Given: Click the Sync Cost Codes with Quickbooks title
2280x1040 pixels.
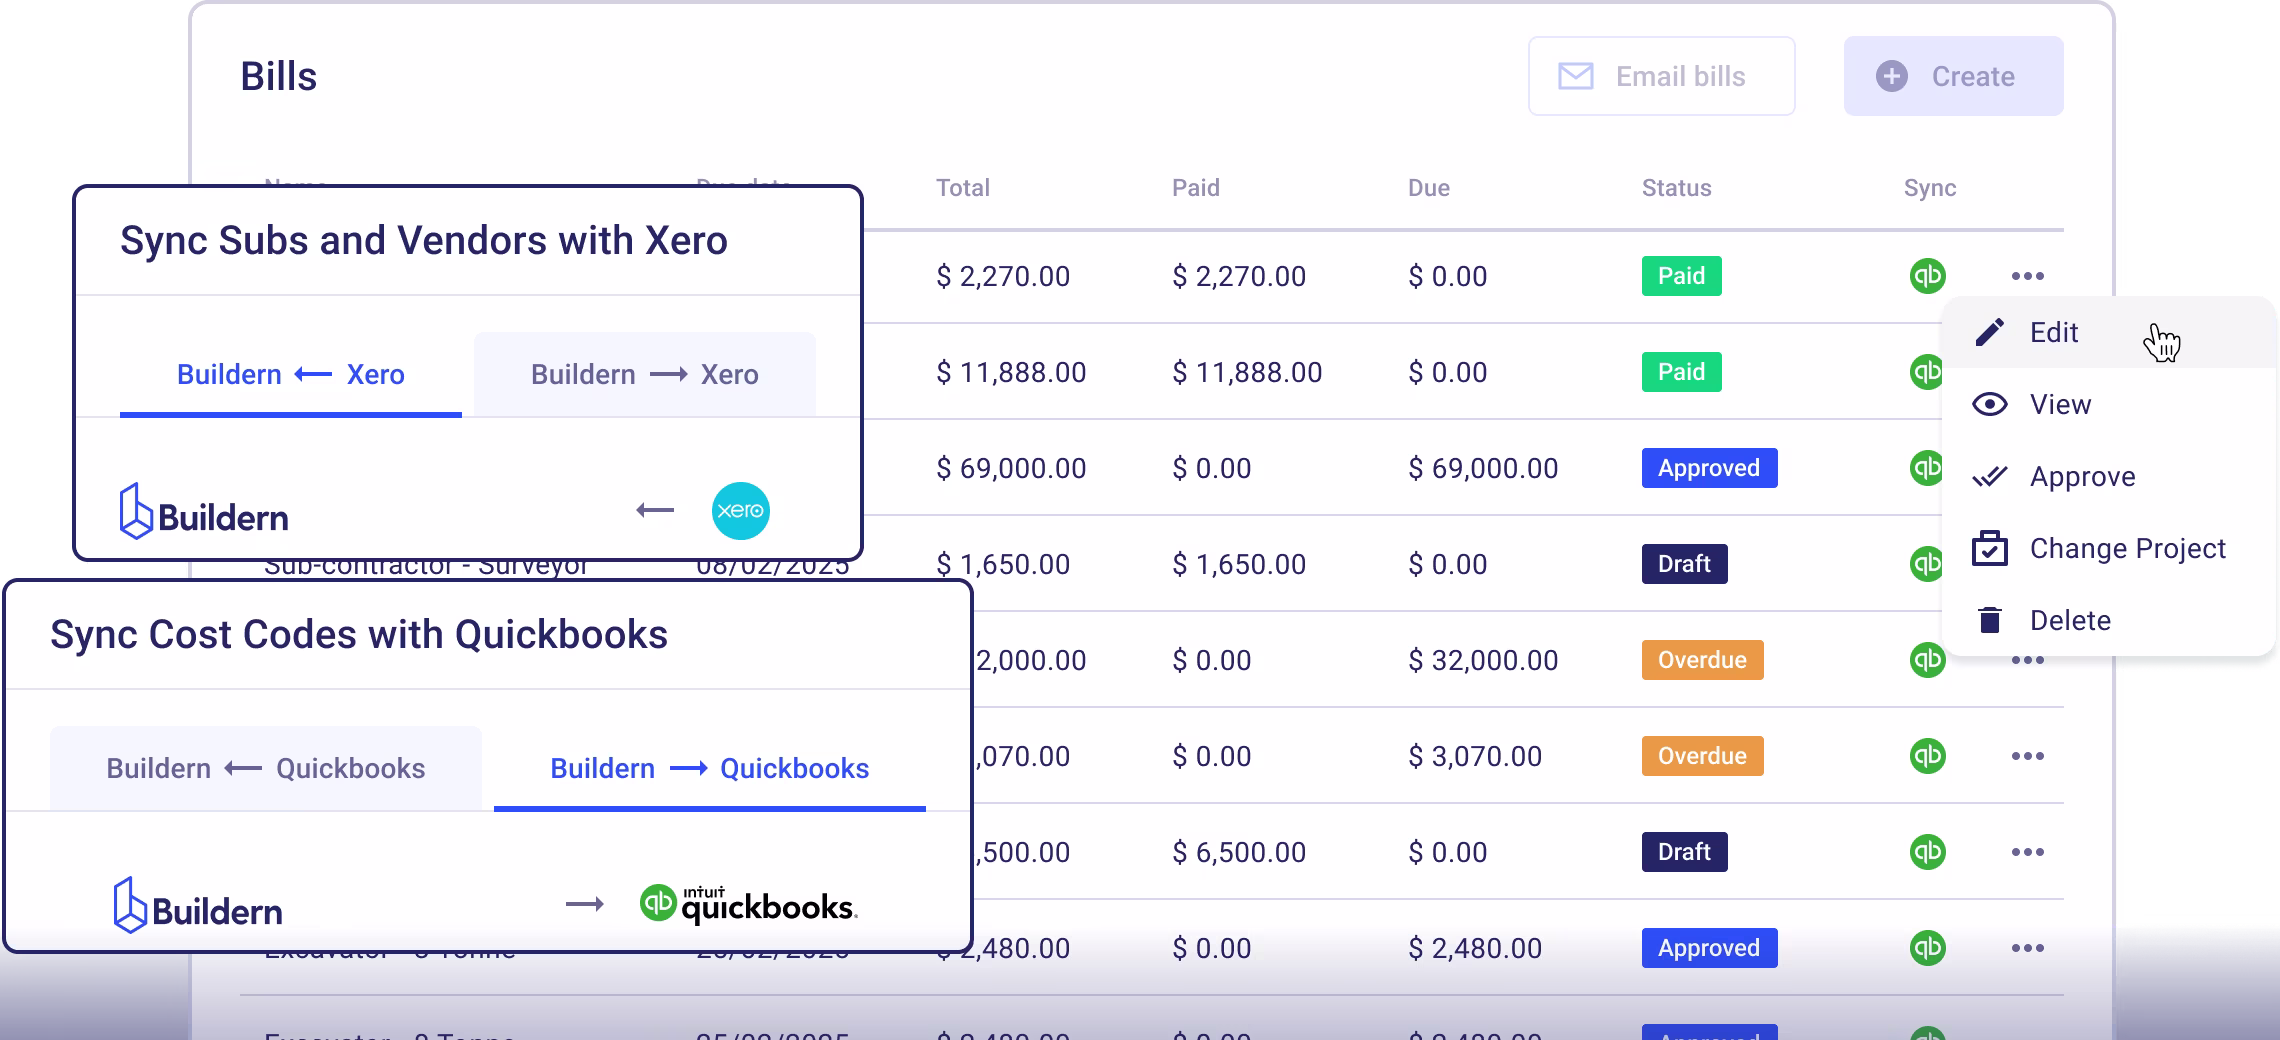Looking at the screenshot, I should (x=359, y=635).
